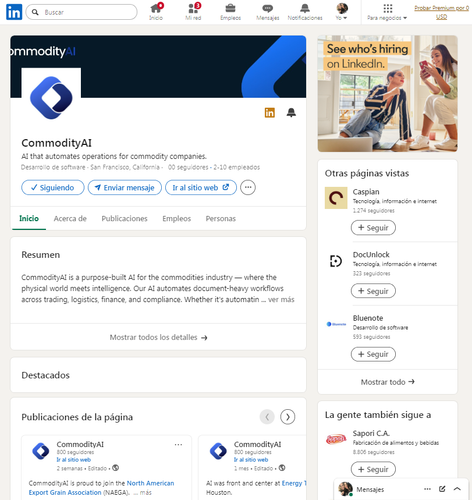The height and width of the screenshot is (500, 472).
Task: Switch to the Publicaciones tab
Action: pyautogui.click(x=124, y=219)
